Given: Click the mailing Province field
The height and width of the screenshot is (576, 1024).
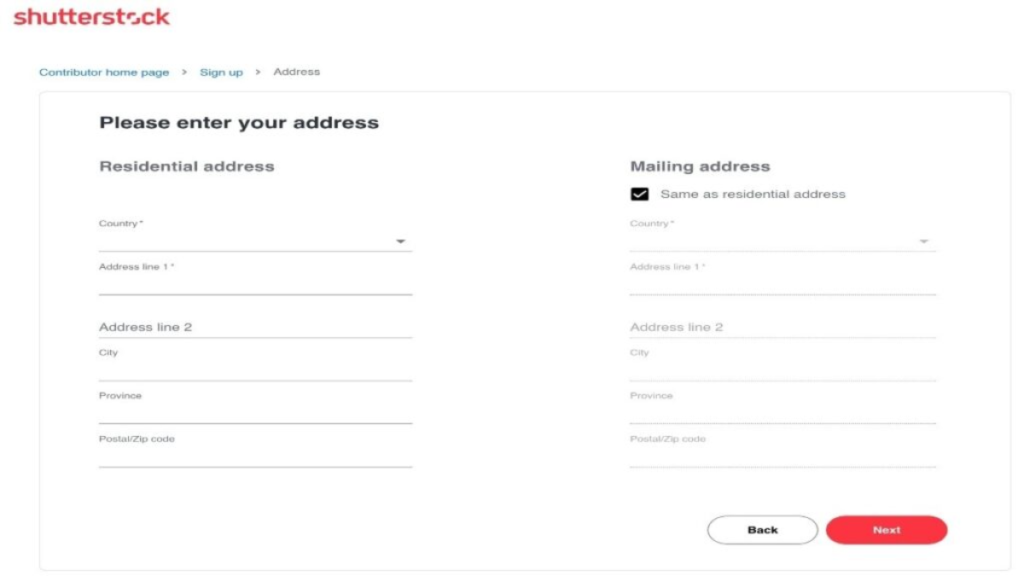Looking at the screenshot, I should (780, 409).
